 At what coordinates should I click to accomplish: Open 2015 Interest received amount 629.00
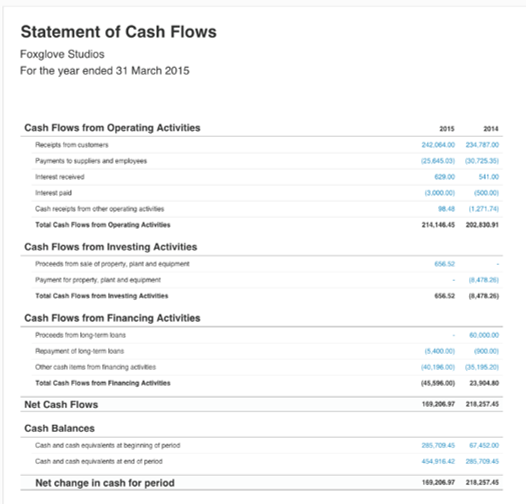[444, 177]
